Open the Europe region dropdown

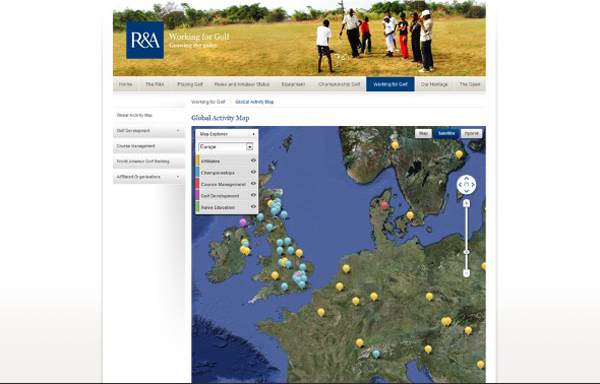[226, 146]
